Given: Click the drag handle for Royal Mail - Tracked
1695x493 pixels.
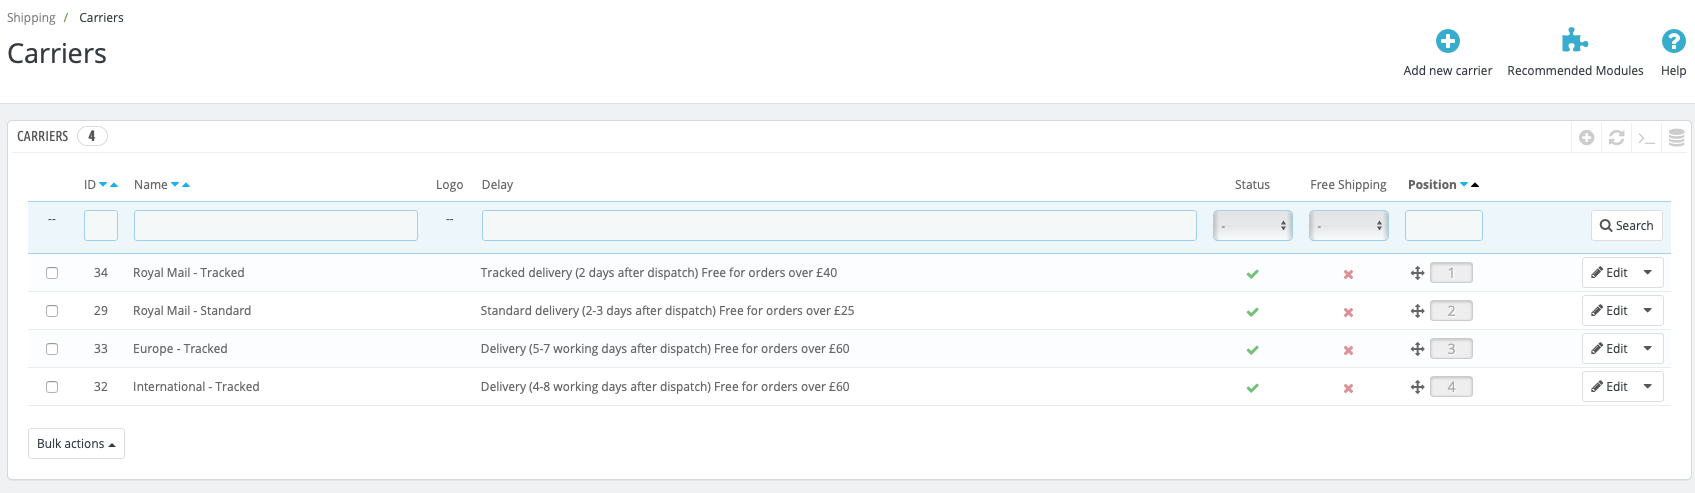Looking at the screenshot, I should tap(1417, 273).
